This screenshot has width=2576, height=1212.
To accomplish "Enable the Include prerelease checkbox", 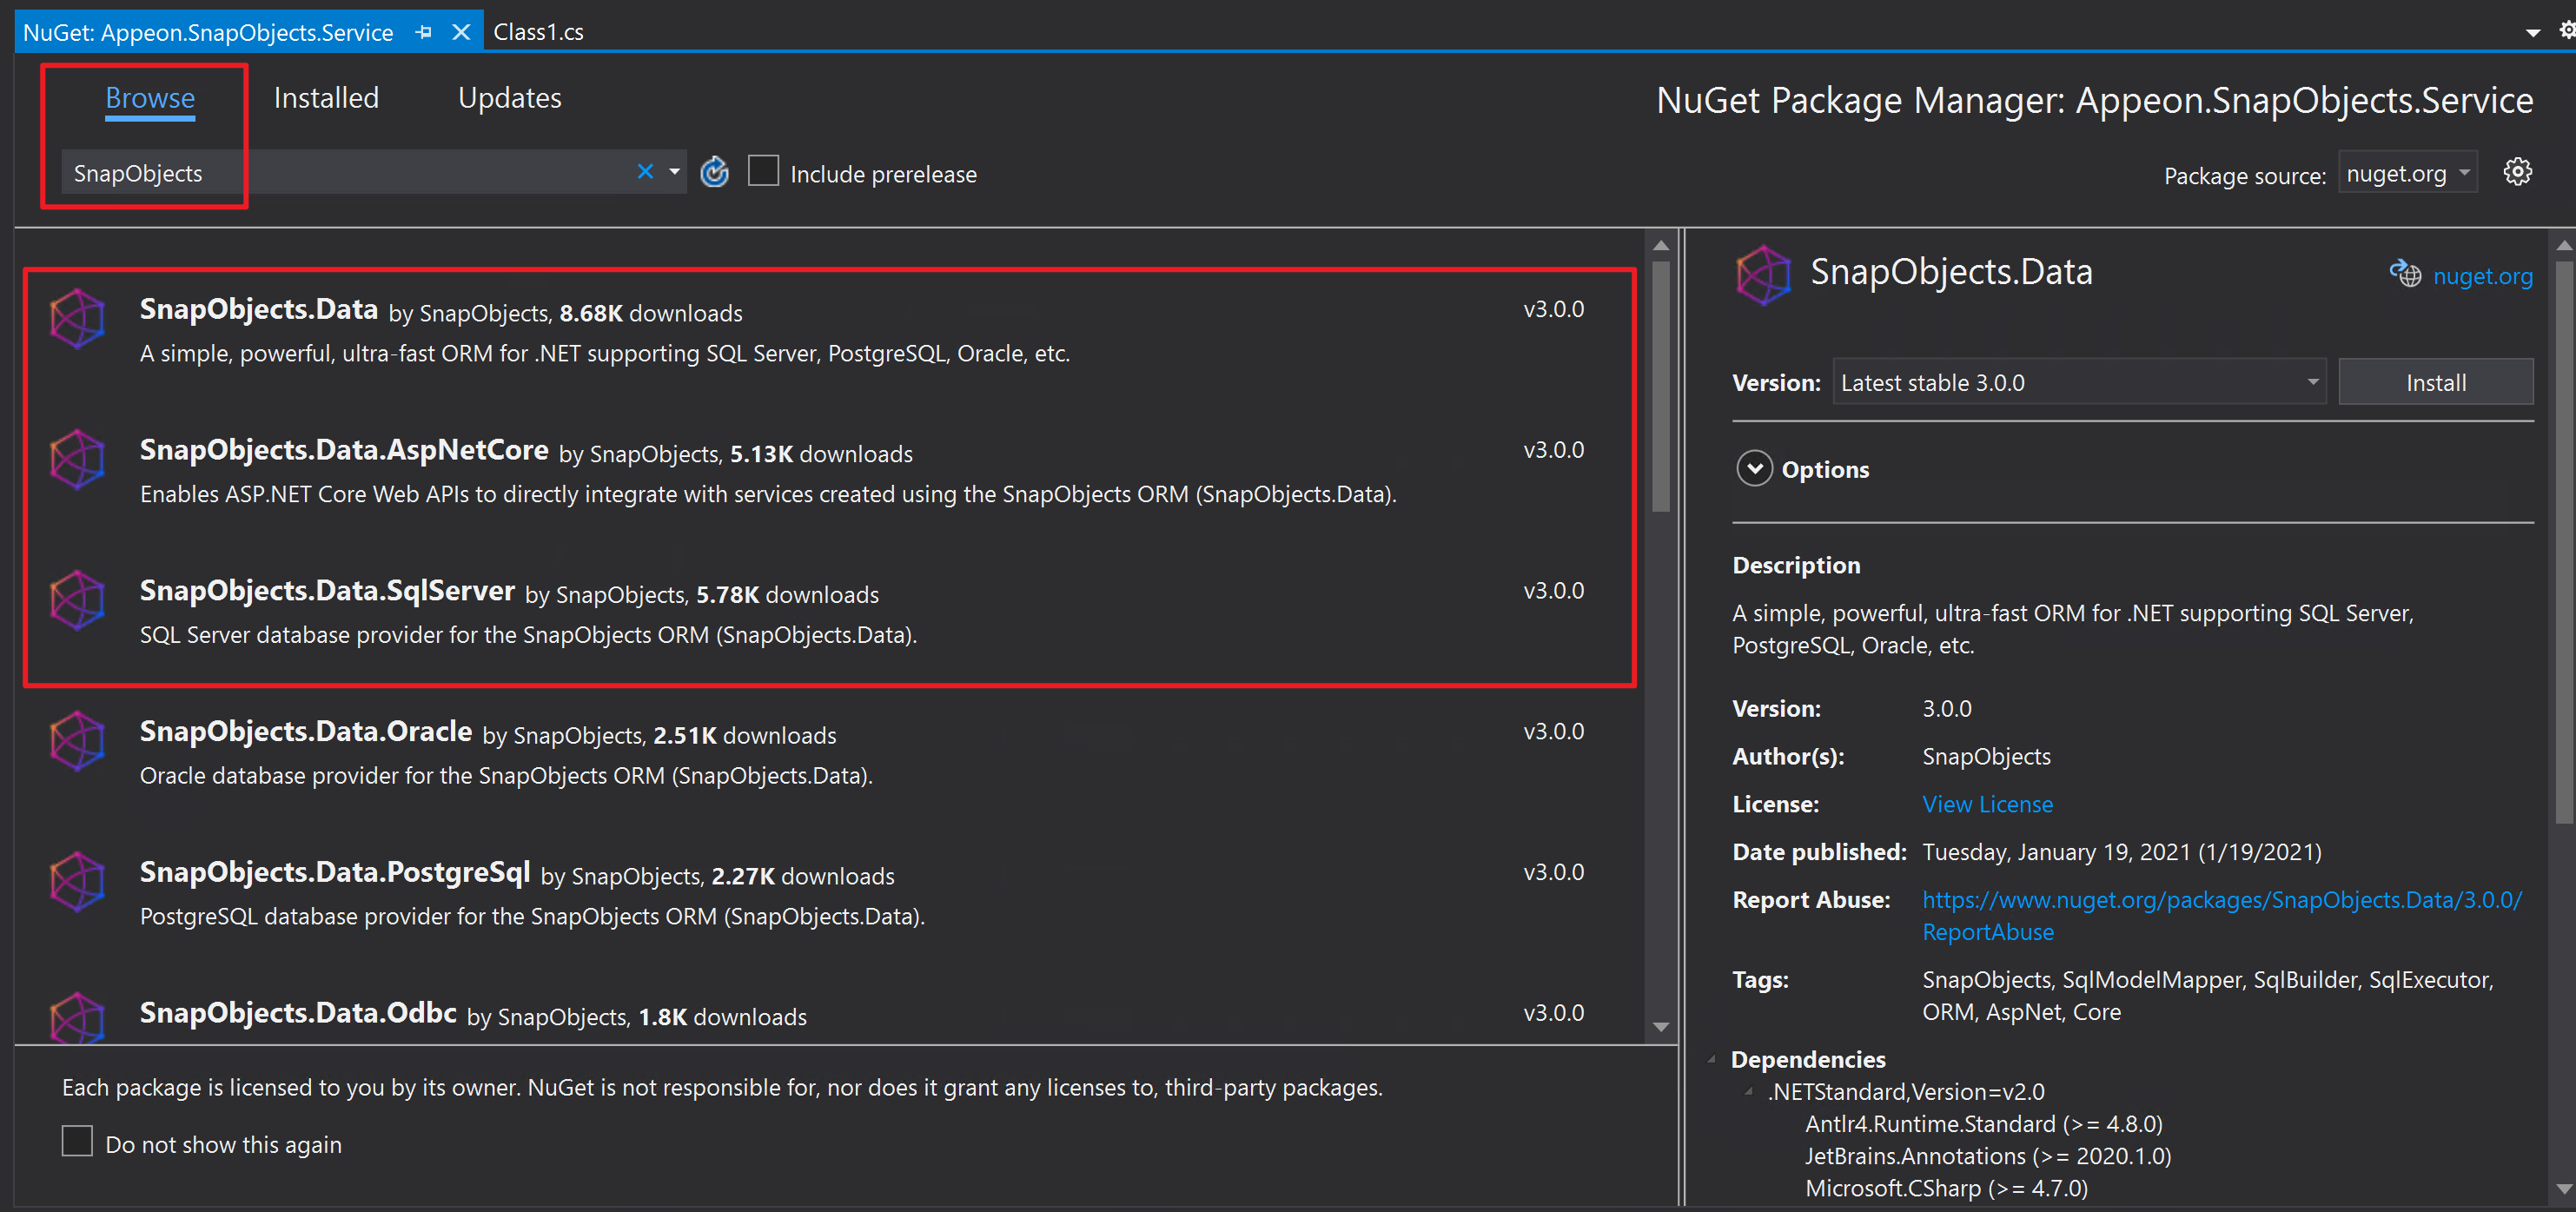I will [x=763, y=171].
